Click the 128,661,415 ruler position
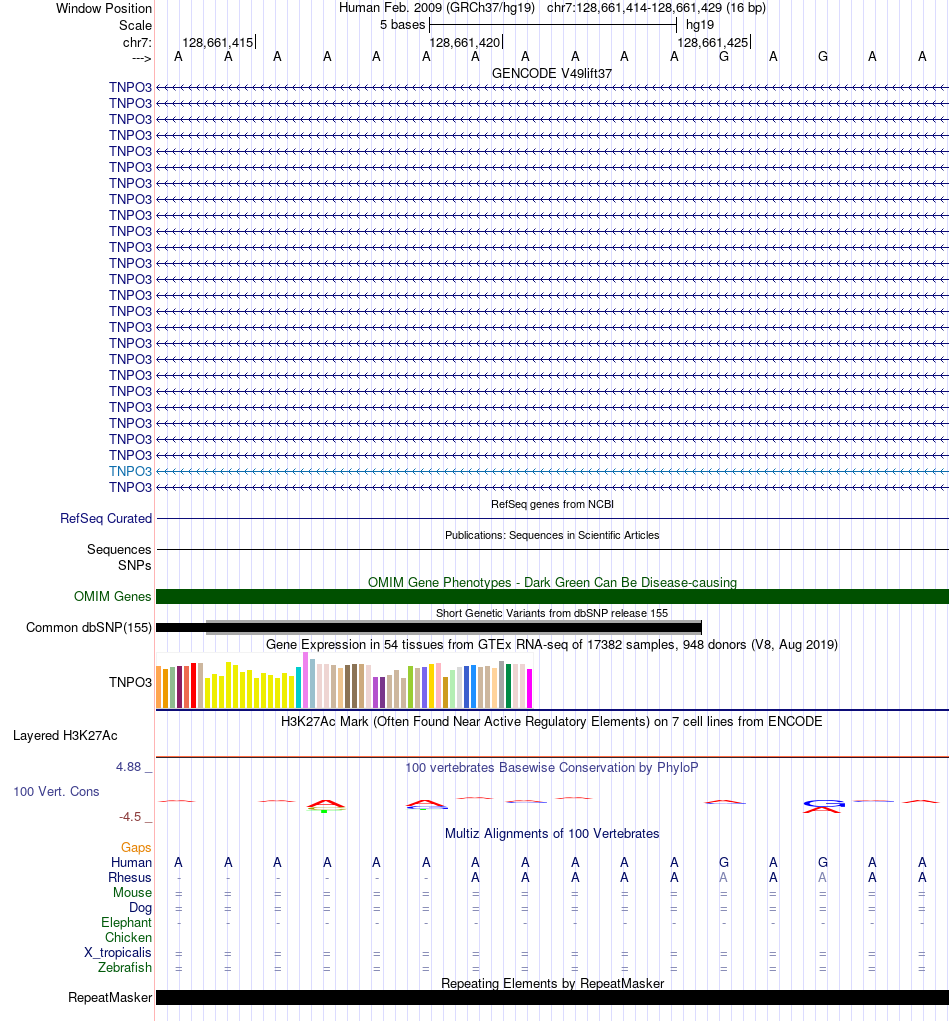Viewport: 950px width, 1021px height. pyautogui.click(x=217, y=42)
